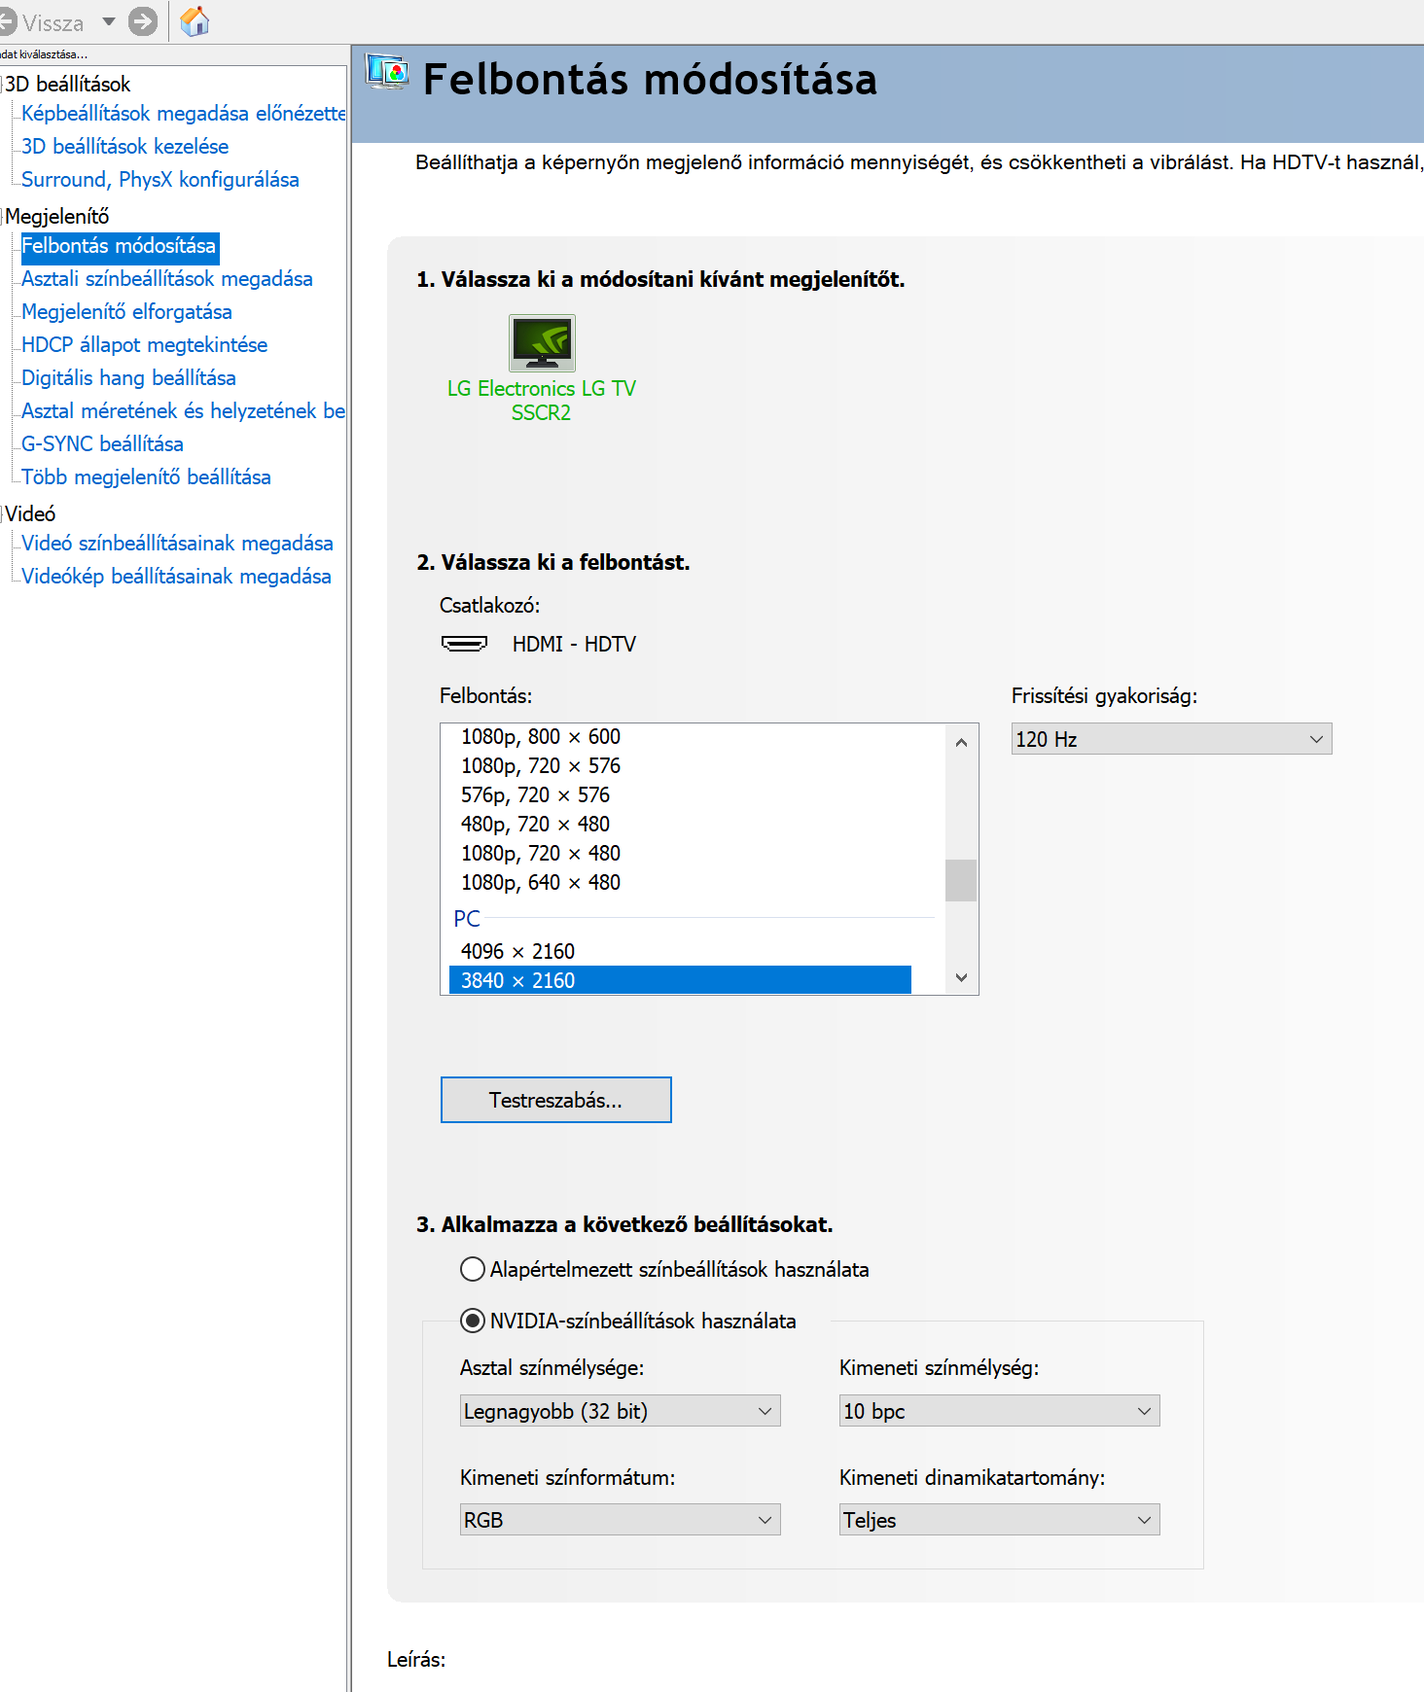The image size is (1424, 1692).
Task: Open the Kimeneti színformátum RGB dropdown
Action: point(620,1520)
